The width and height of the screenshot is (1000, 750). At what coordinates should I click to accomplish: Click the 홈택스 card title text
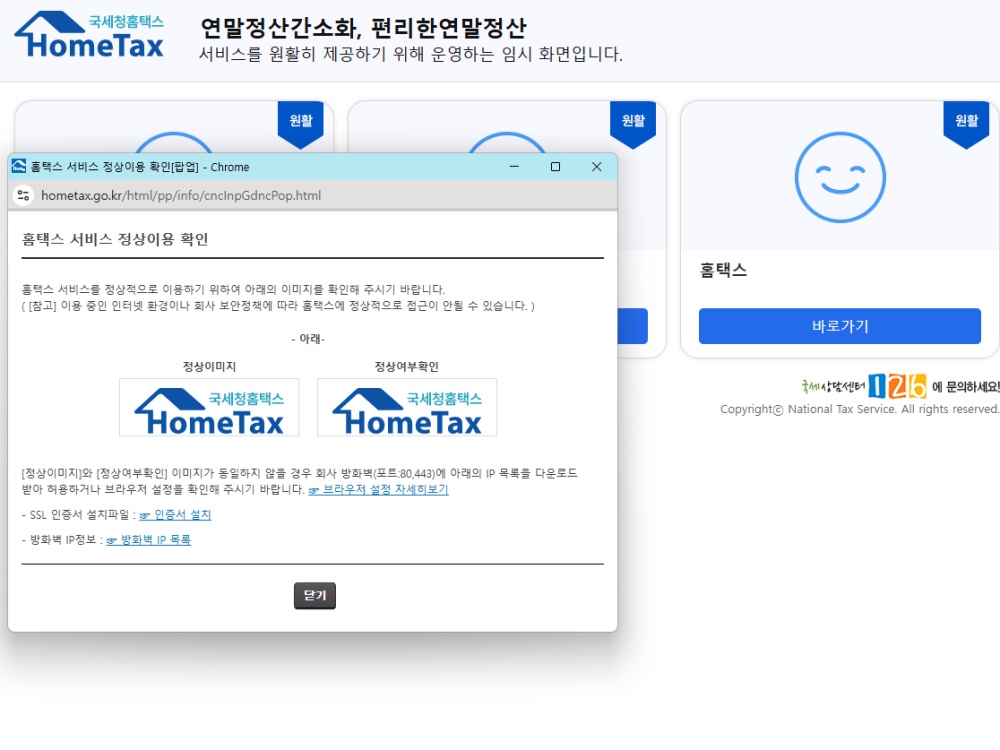(723, 270)
